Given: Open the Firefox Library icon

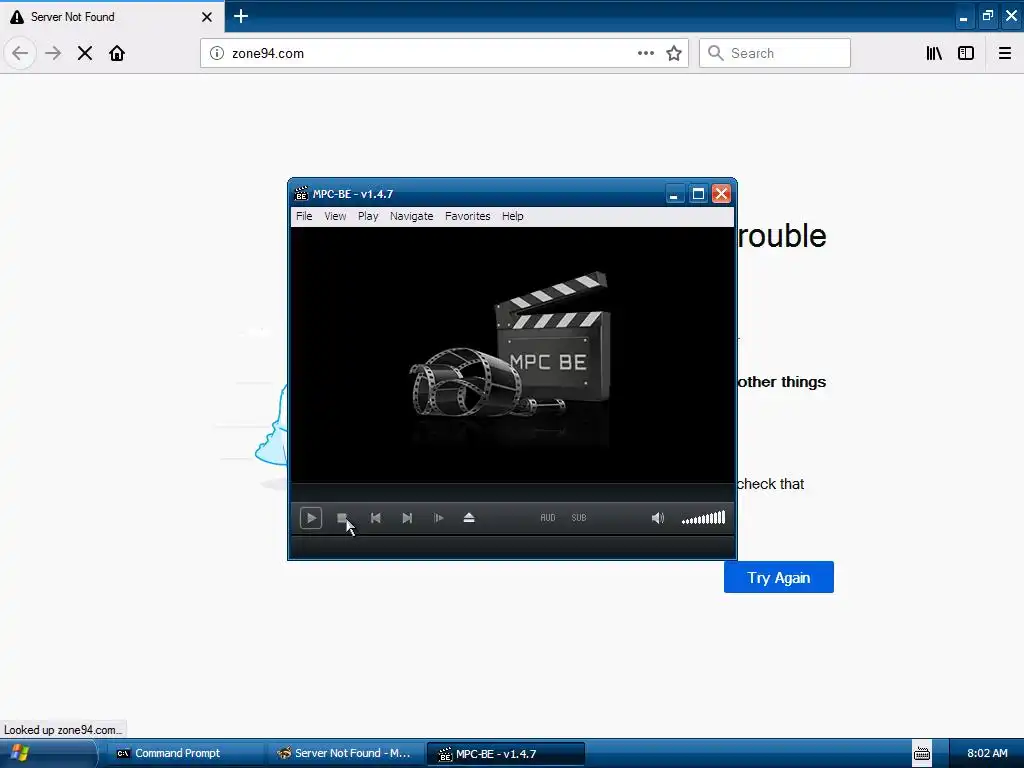Looking at the screenshot, I should point(934,54).
